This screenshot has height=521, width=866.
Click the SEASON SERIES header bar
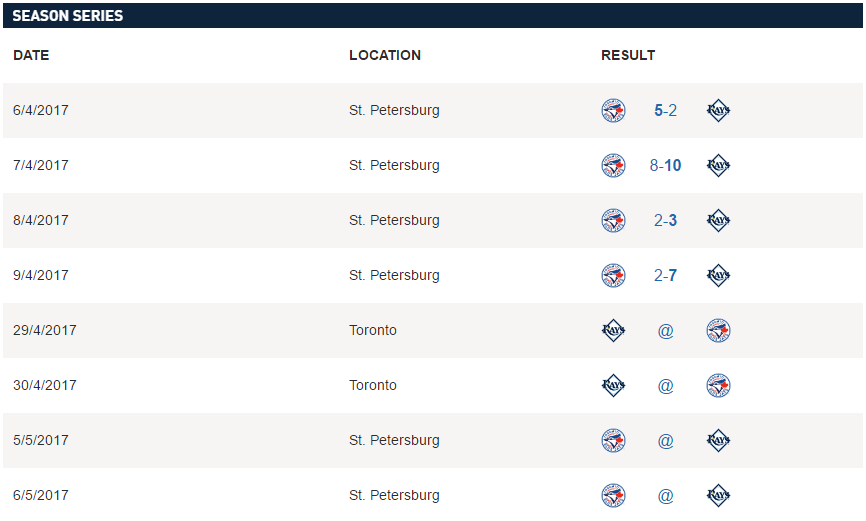tap(432, 16)
